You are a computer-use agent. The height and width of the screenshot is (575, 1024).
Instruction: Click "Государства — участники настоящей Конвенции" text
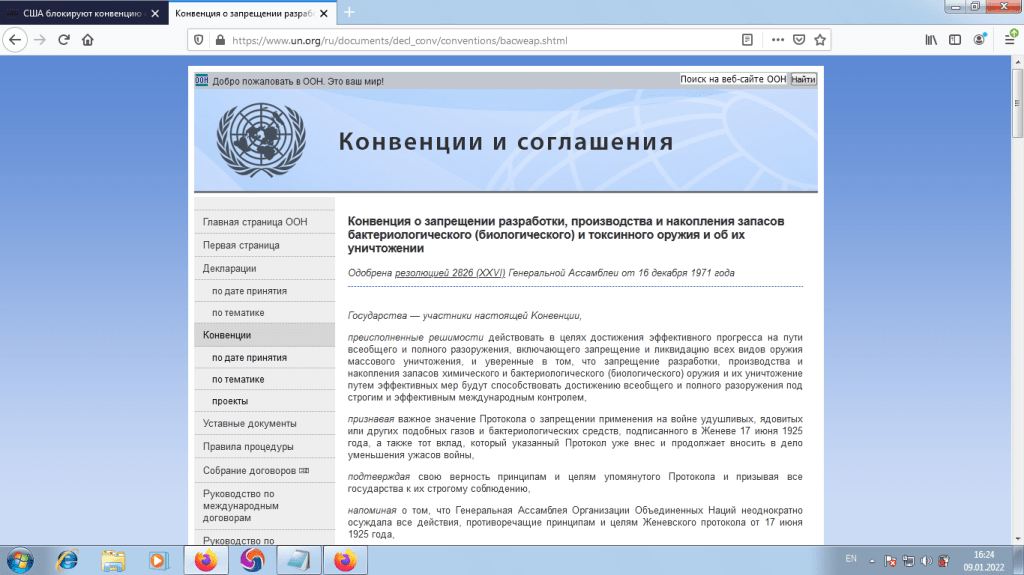[x=464, y=316]
